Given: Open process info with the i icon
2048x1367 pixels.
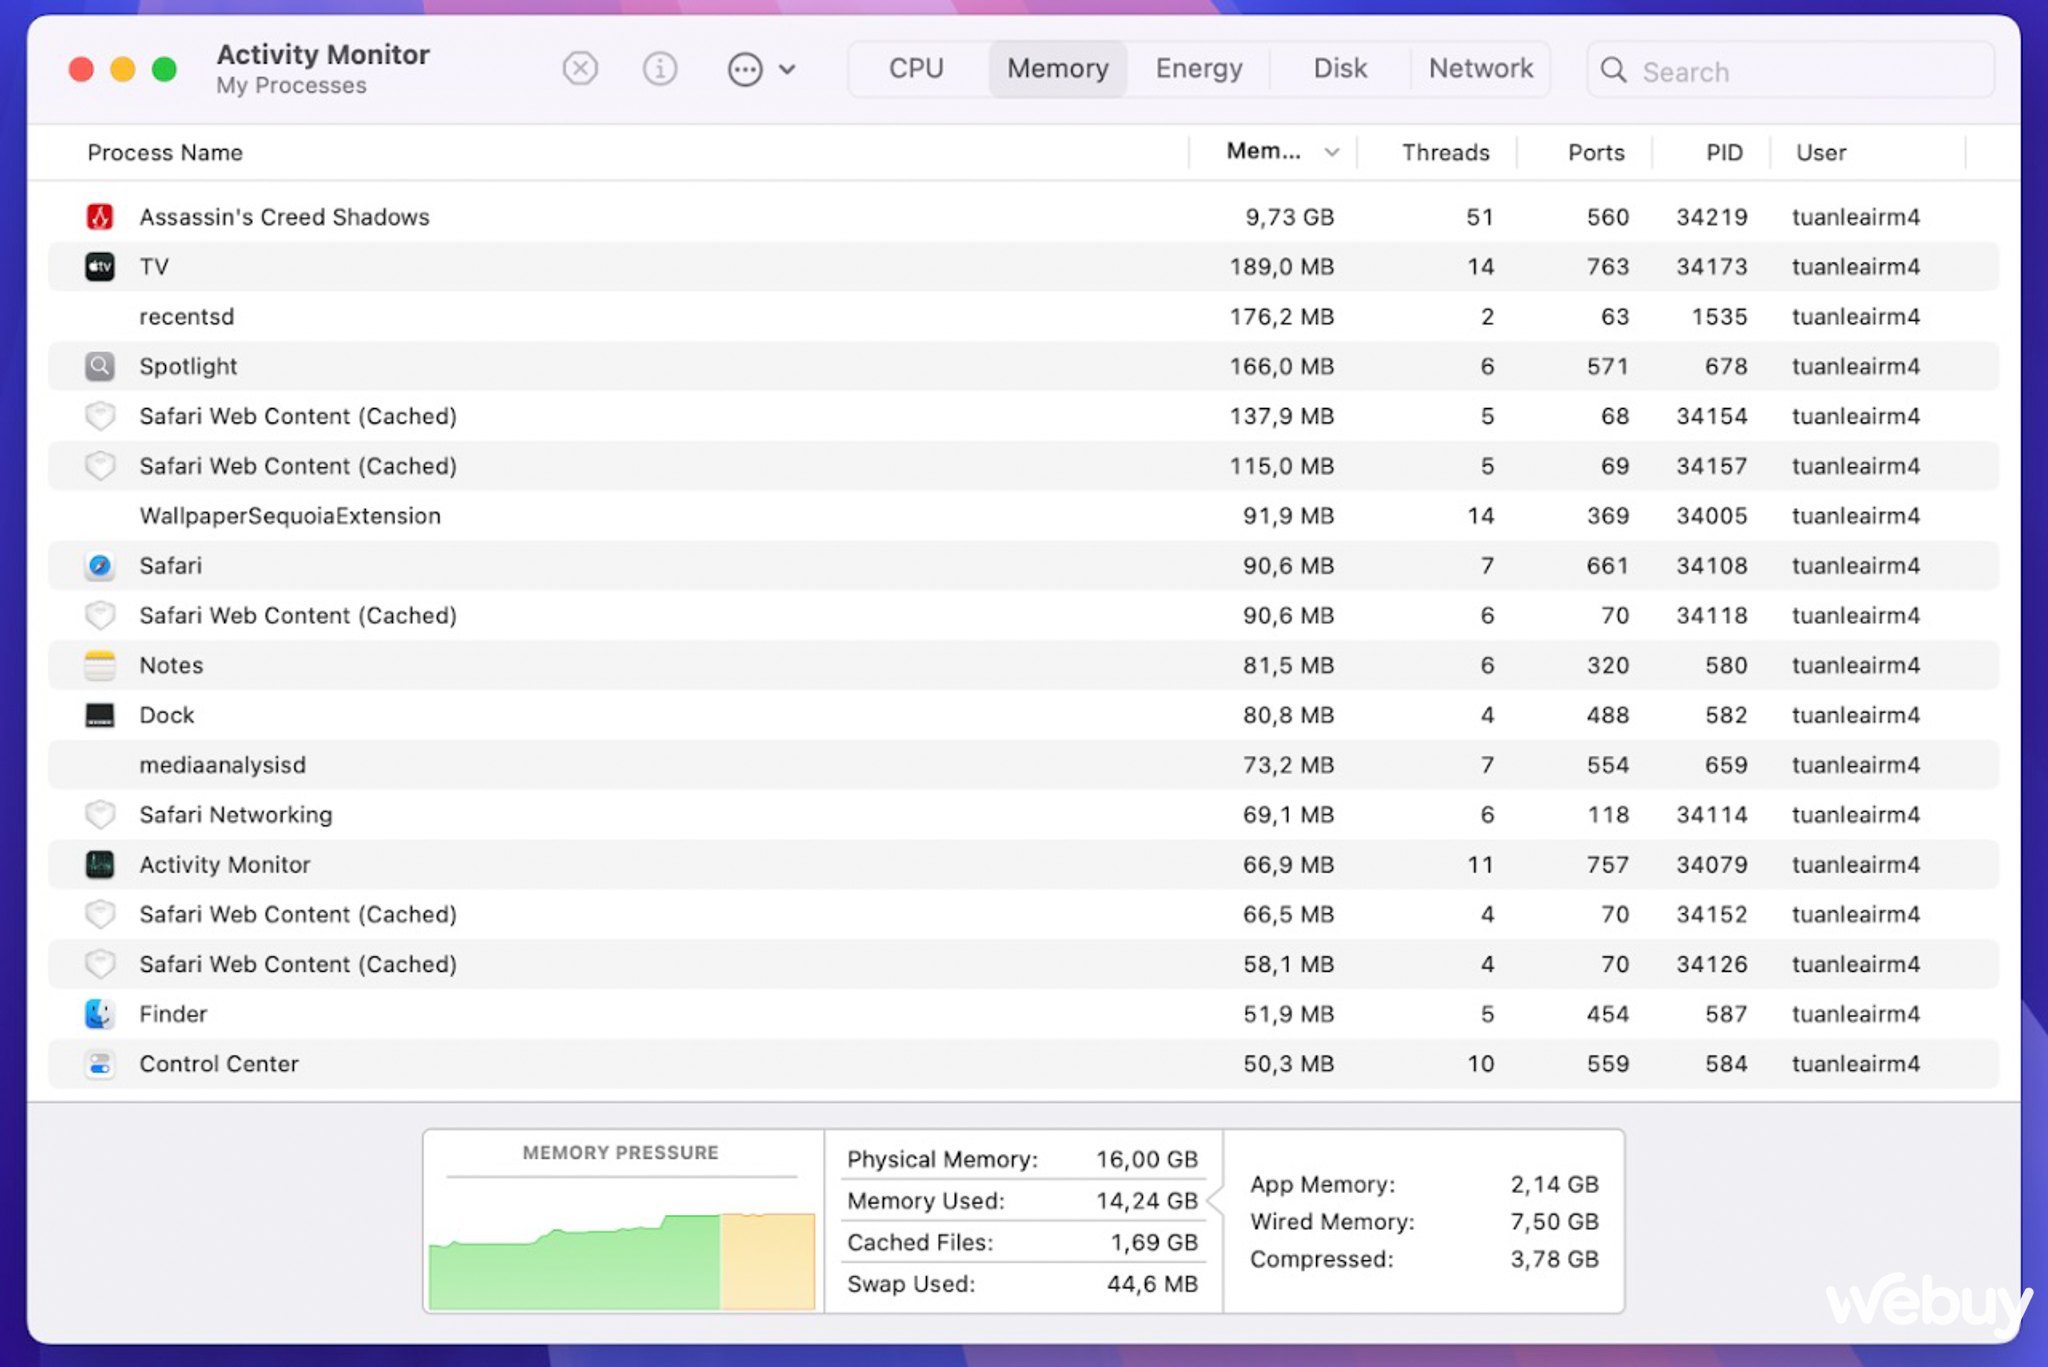Looking at the screenshot, I should (x=660, y=69).
